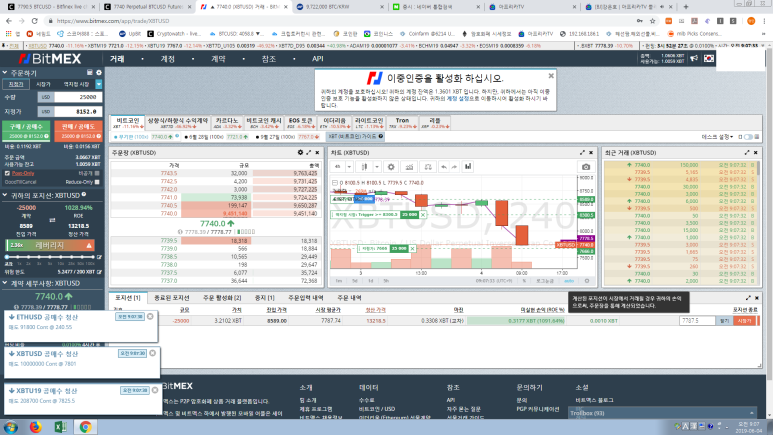Open order book (주문장) settings gear
Viewport: 773px width, 435px height.
point(300,153)
